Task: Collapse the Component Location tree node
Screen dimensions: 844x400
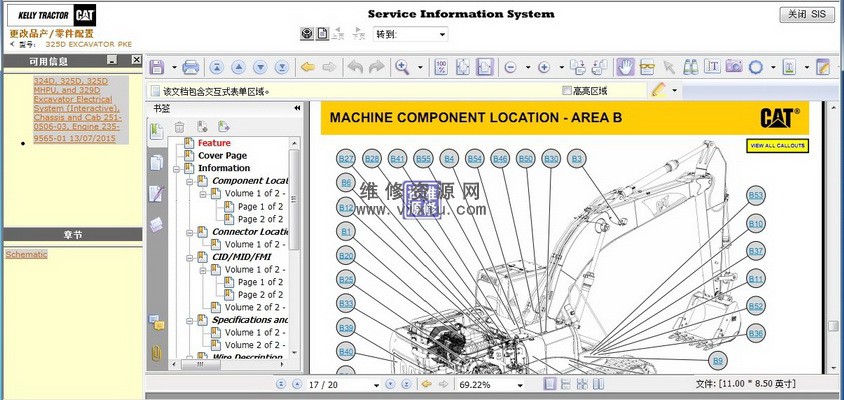Action: pyautogui.click(x=188, y=181)
